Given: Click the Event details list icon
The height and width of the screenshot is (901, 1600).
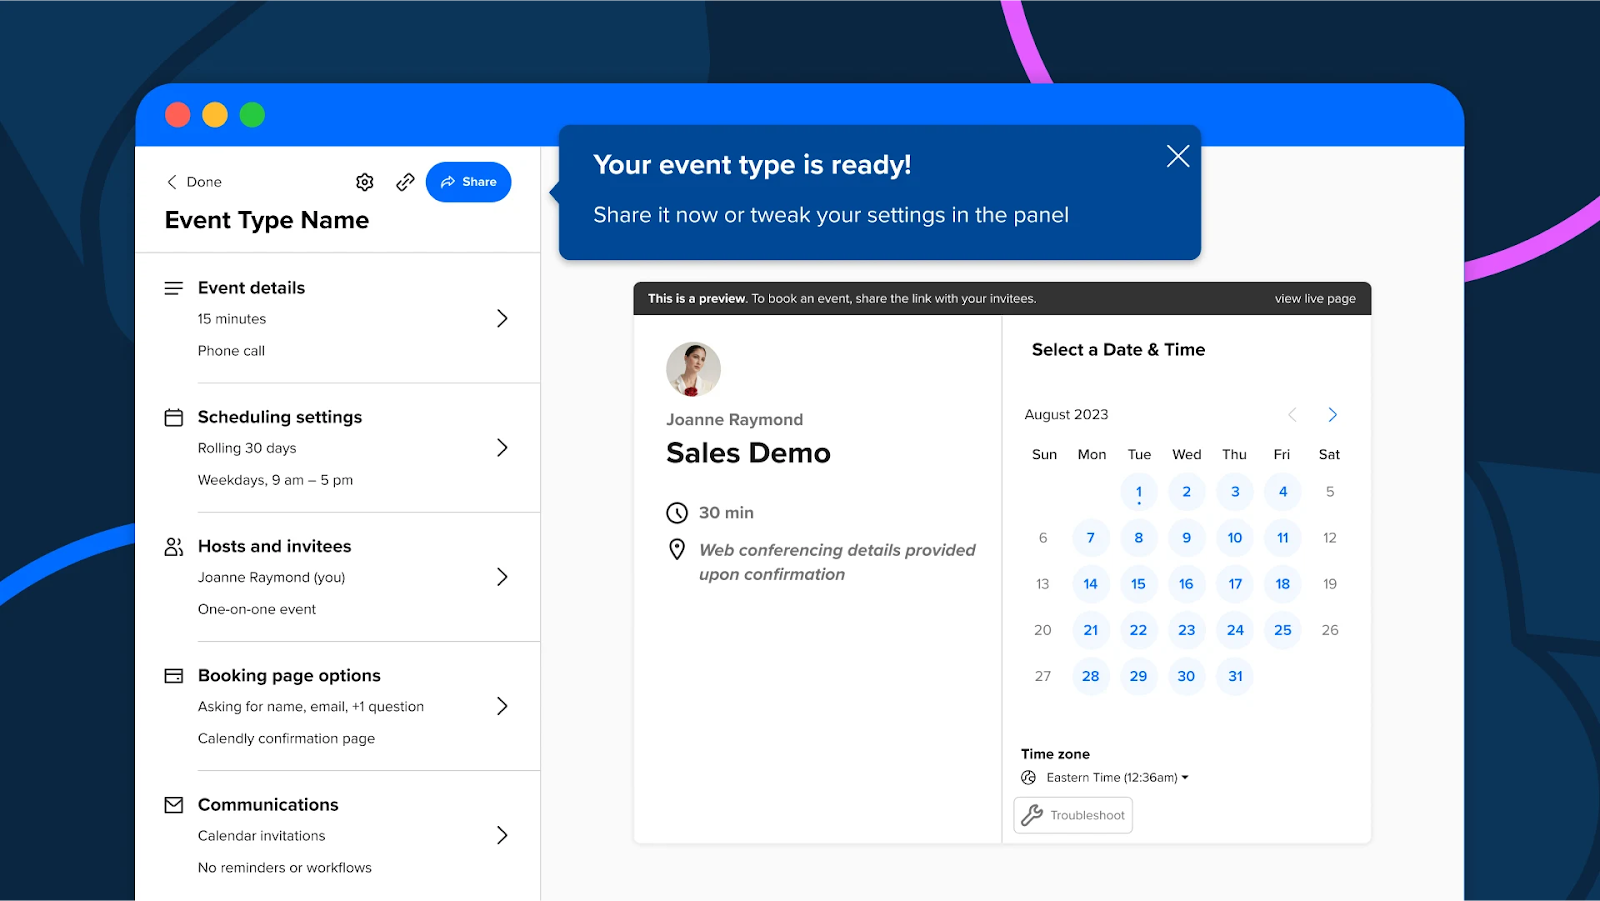Looking at the screenshot, I should [174, 288].
